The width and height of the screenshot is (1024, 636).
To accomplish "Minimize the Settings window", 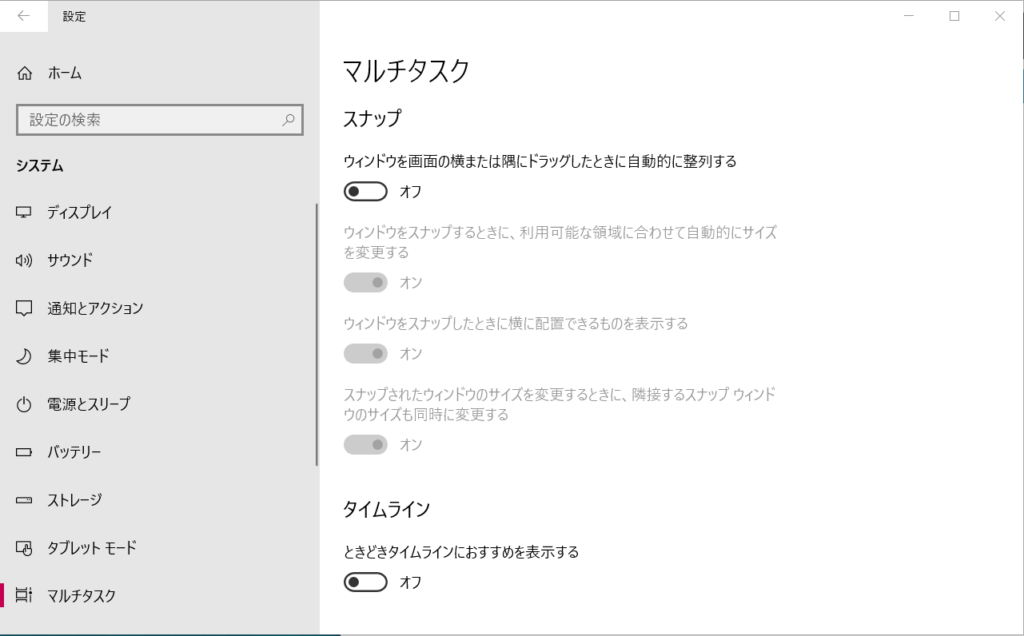I will [x=908, y=16].
